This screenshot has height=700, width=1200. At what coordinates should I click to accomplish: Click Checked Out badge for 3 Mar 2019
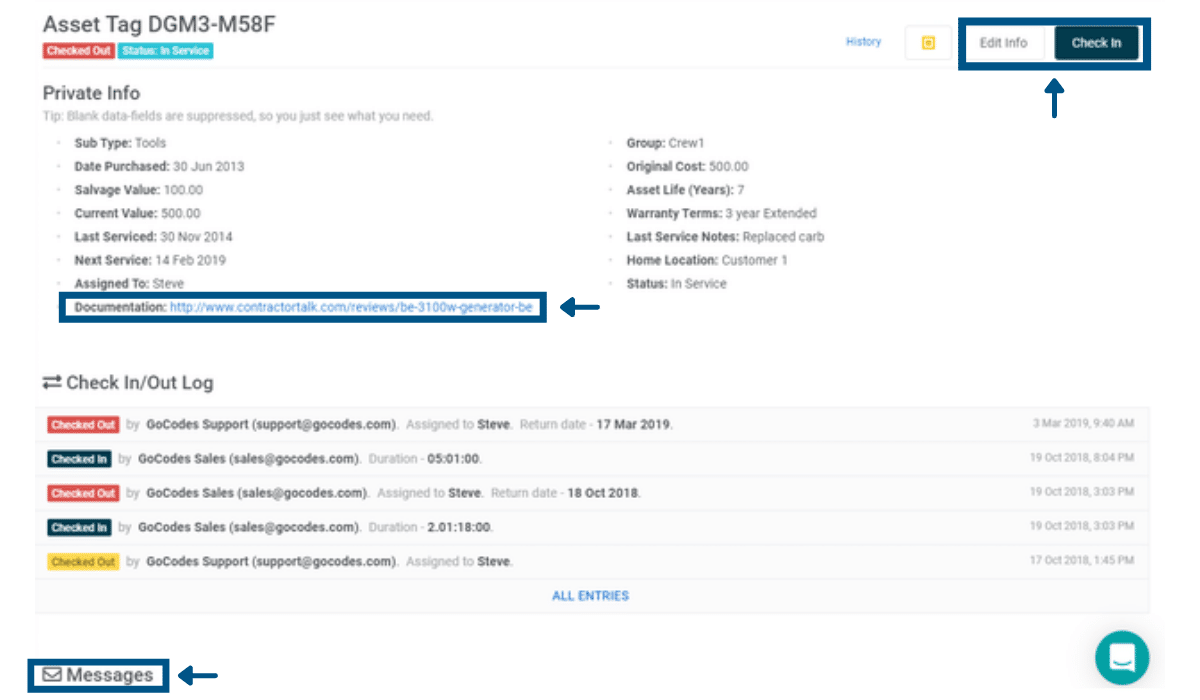(x=83, y=425)
